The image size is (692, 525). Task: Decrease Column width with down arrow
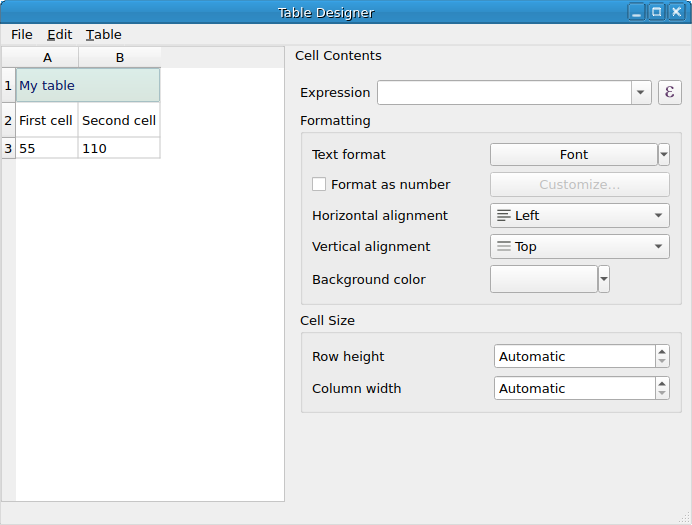tap(662, 394)
